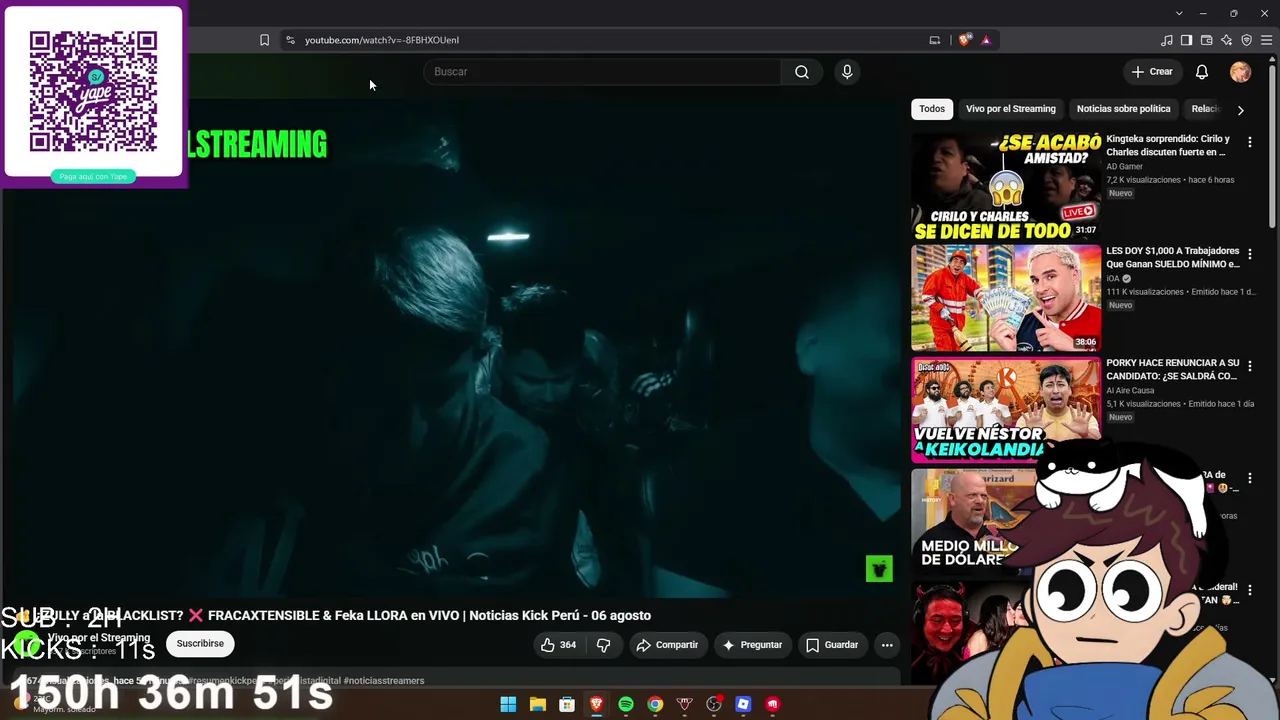Open File Explorer from the taskbar
Viewport: 1280px width, 720px height.
(537, 704)
